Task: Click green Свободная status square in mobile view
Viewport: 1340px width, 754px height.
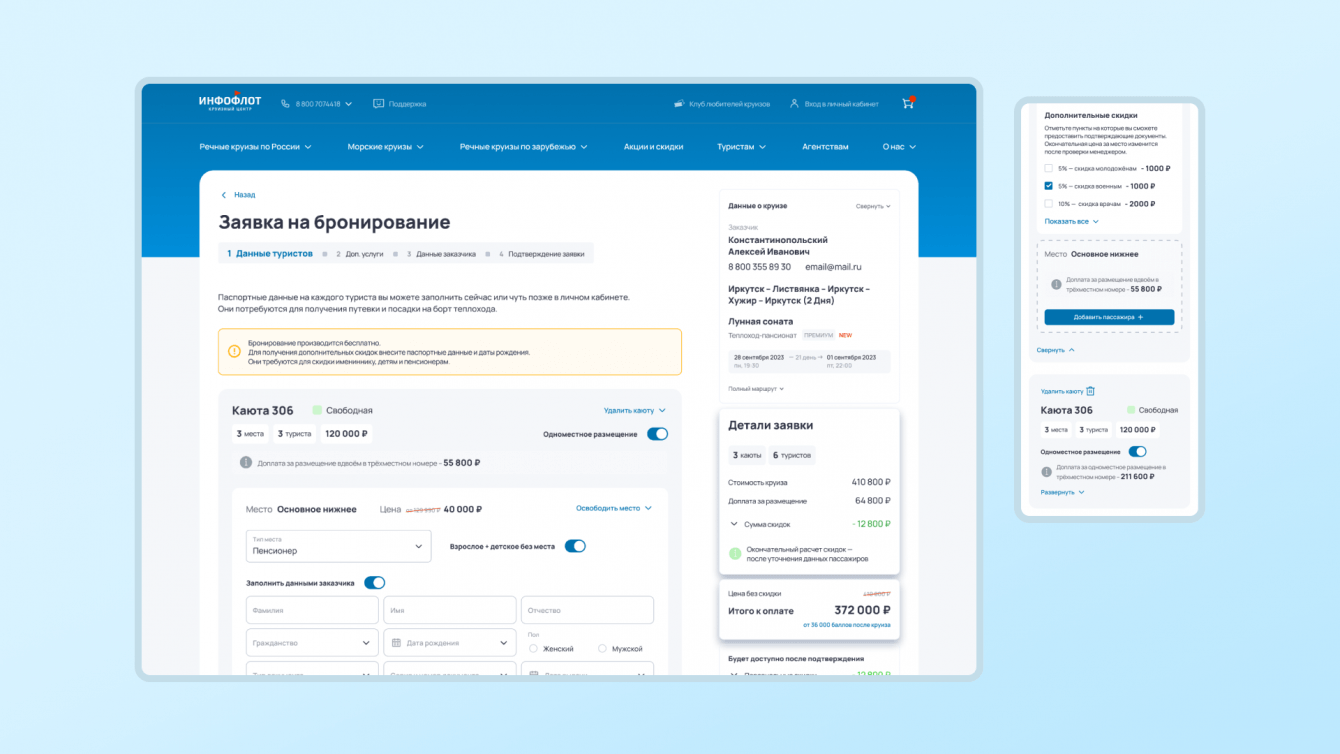Action: (1132, 410)
